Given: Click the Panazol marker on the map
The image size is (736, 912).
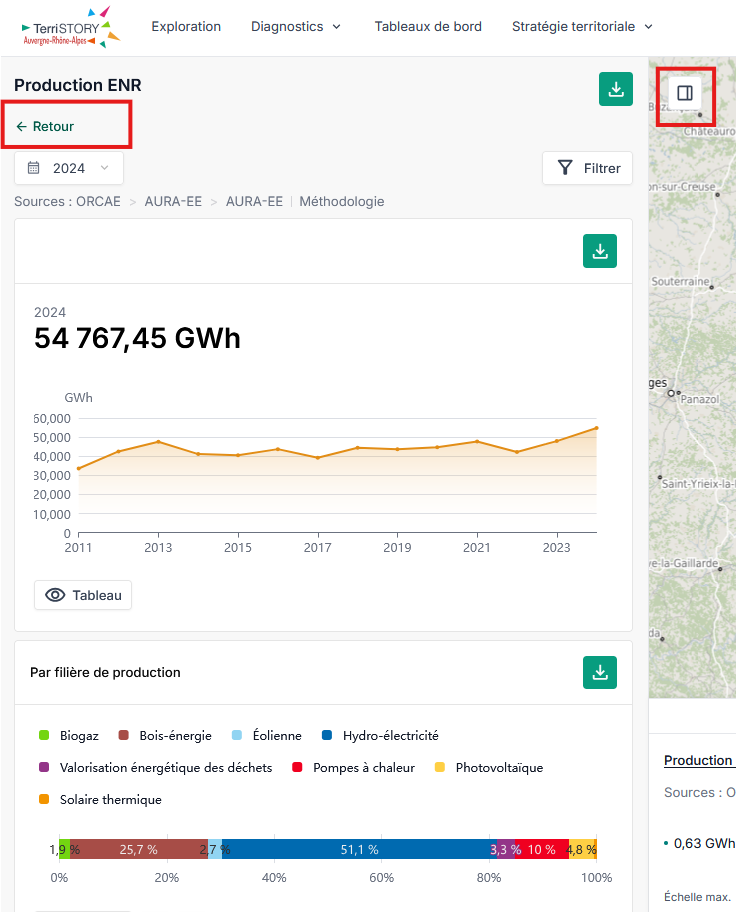Looking at the screenshot, I should point(678,393).
